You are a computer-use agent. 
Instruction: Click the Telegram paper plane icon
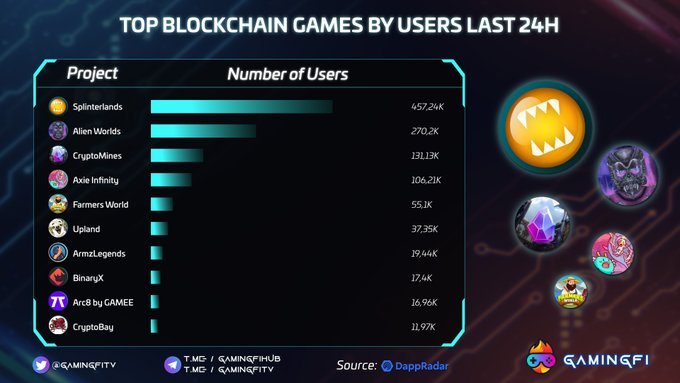pyautogui.click(x=173, y=365)
